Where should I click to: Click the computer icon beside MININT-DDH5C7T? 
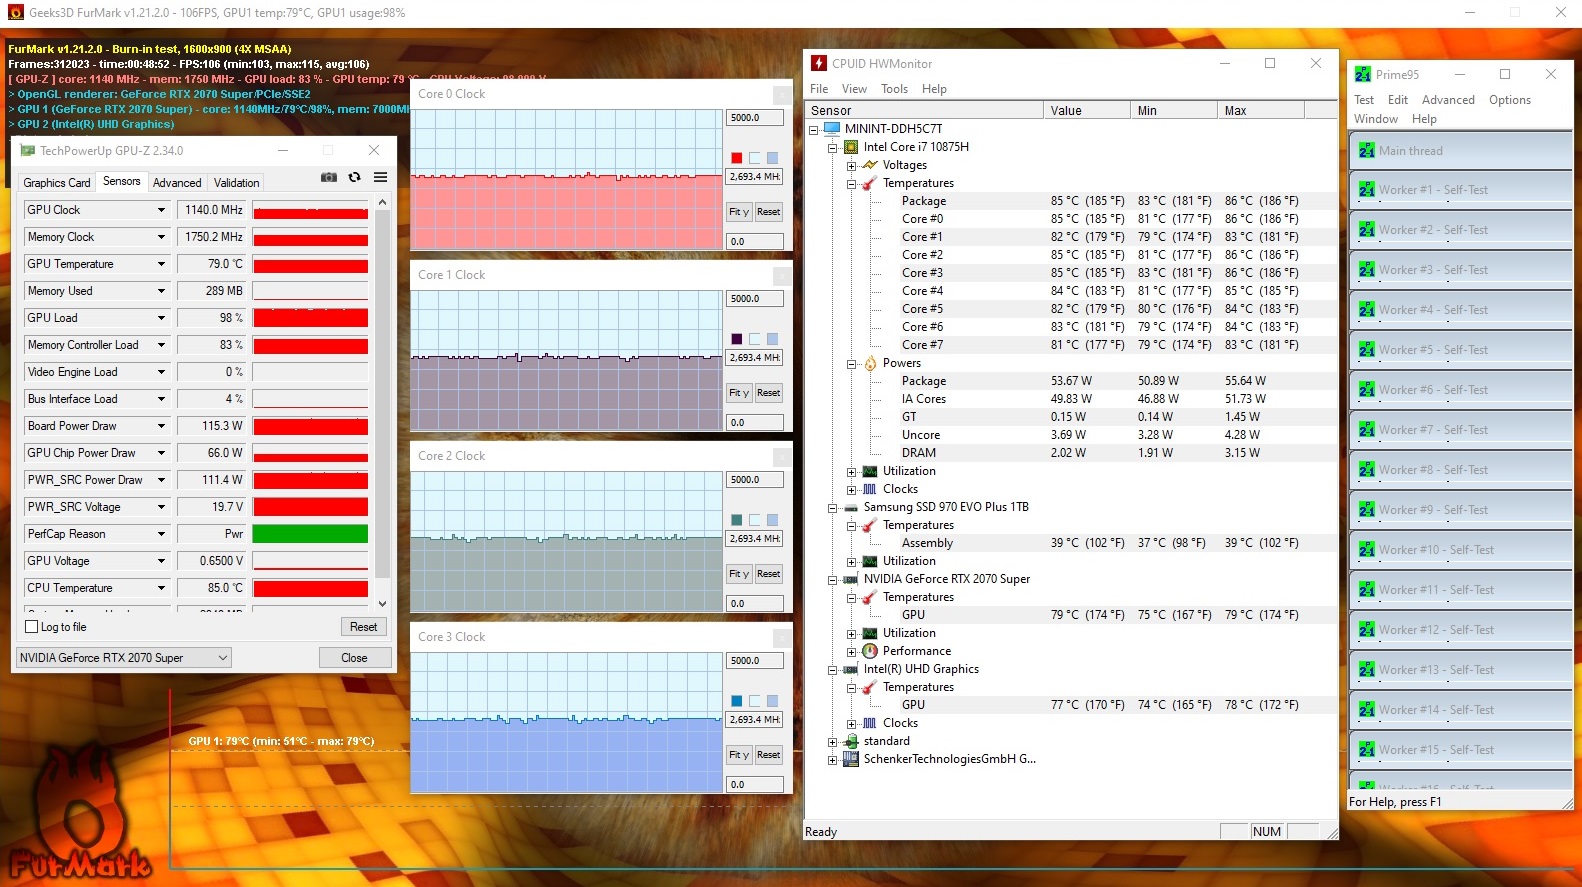click(832, 129)
